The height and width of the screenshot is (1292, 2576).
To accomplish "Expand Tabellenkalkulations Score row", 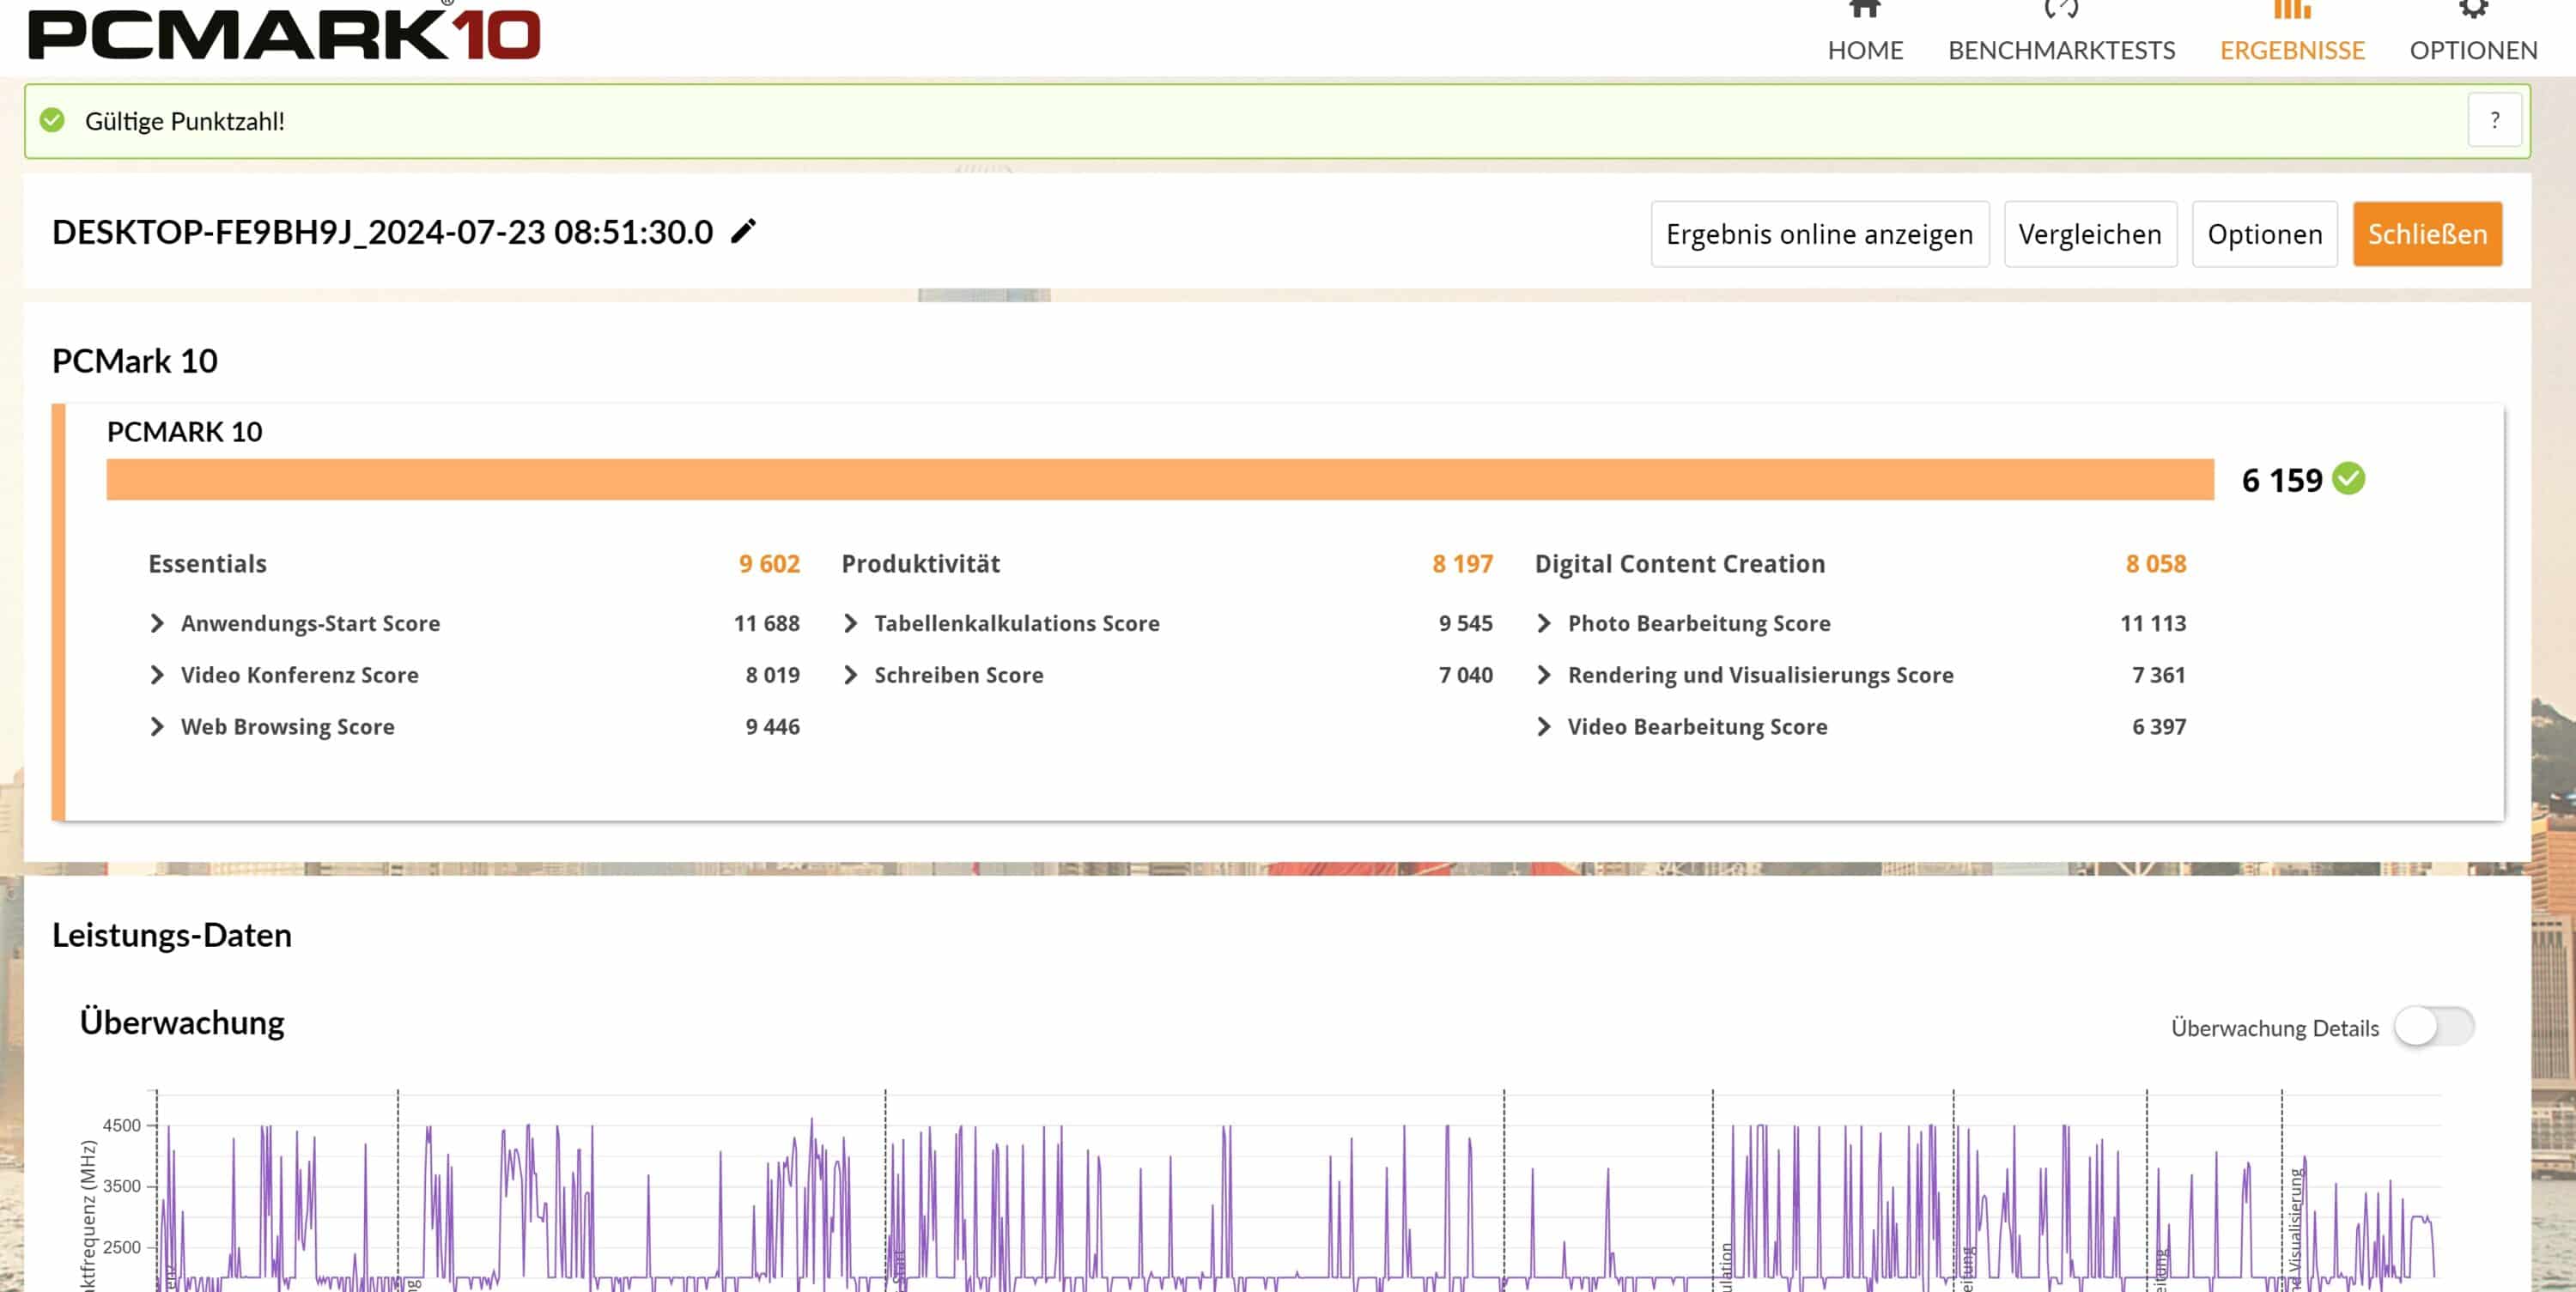I will 850,623.
